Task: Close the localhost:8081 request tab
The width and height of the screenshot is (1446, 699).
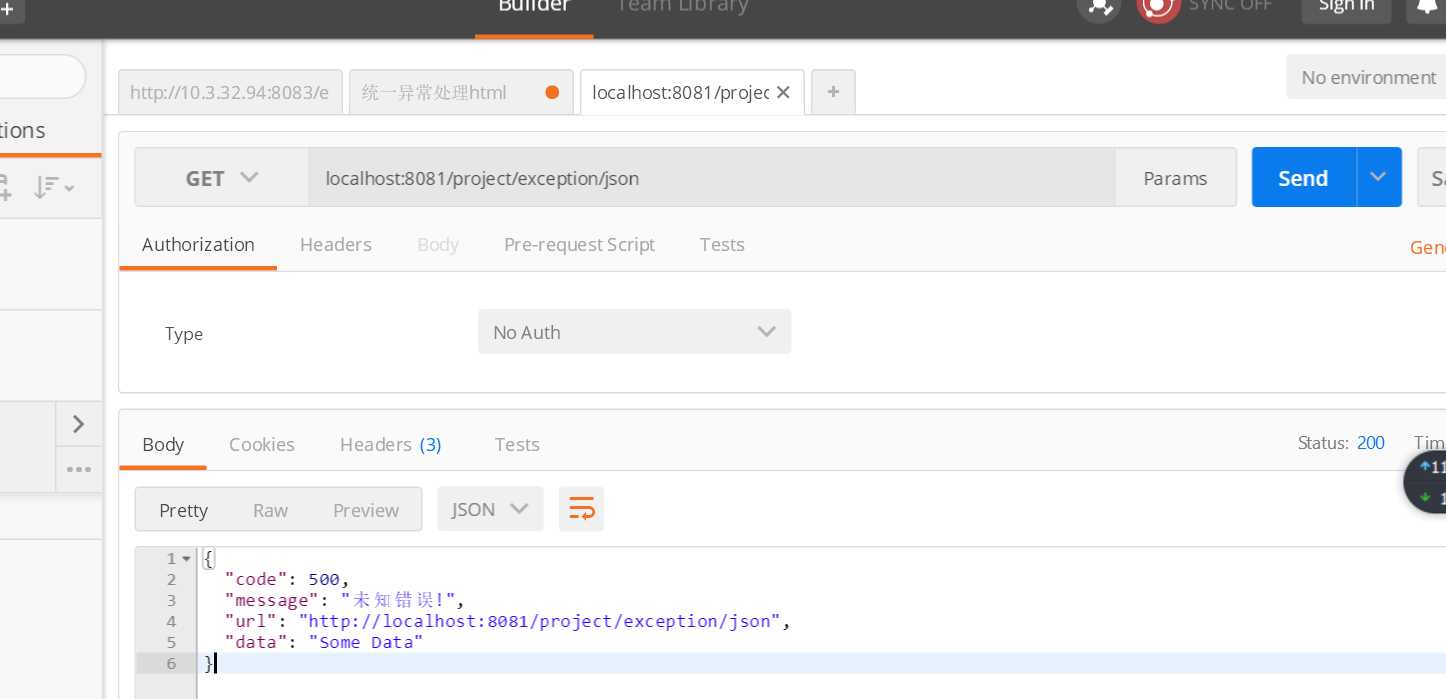Action: 783,92
